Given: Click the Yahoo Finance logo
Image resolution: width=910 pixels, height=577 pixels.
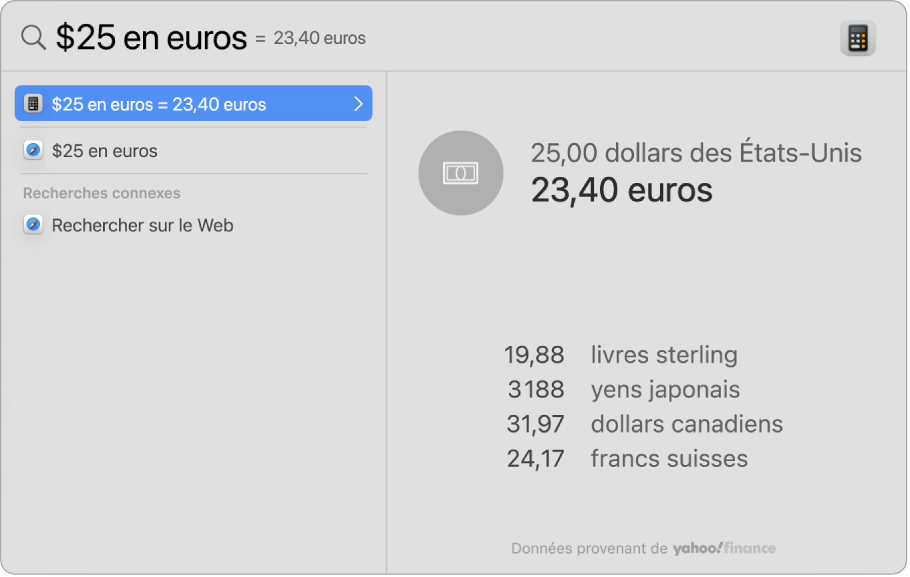Looking at the screenshot, I should 723,548.
